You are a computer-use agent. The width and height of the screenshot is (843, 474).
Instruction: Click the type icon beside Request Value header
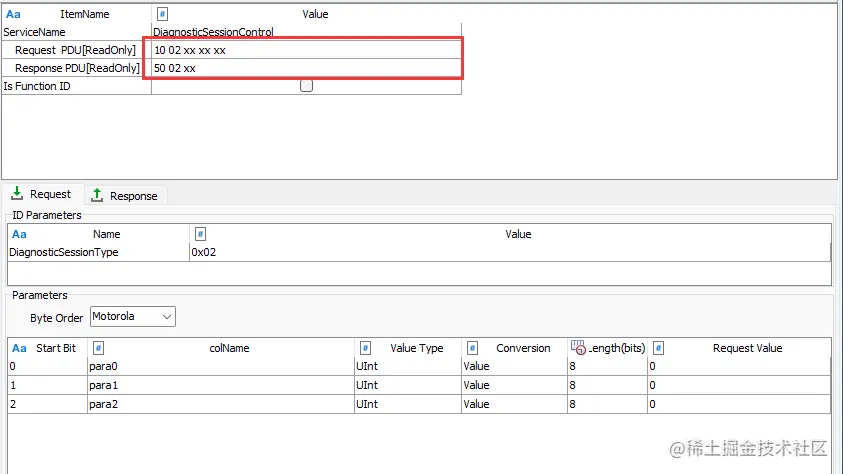[659, 348]
